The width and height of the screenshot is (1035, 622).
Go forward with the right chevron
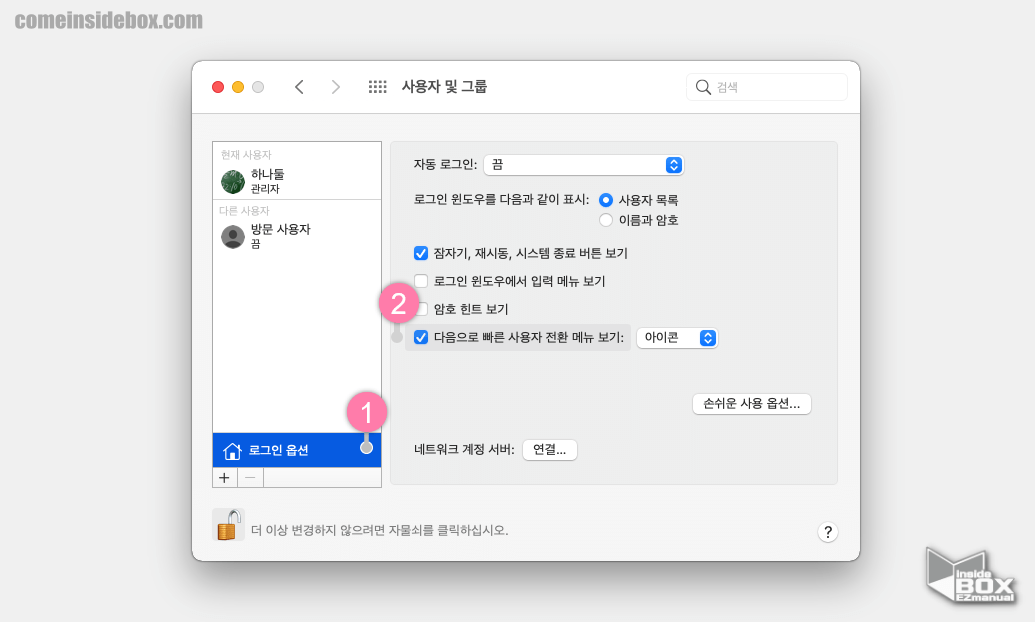(x=335, y=87)
